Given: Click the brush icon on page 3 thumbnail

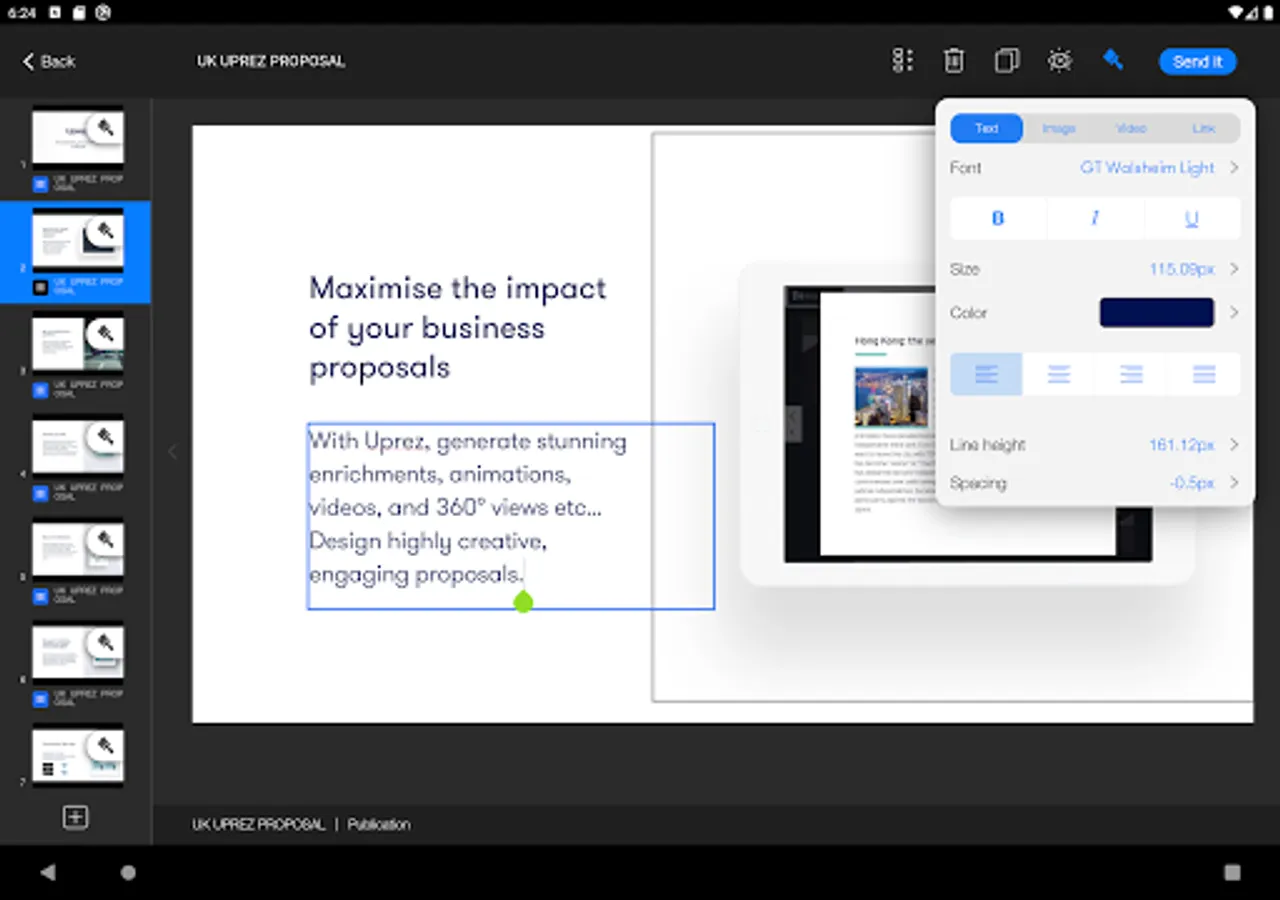Looking at the screenshot, I should [x=105, y=334].
